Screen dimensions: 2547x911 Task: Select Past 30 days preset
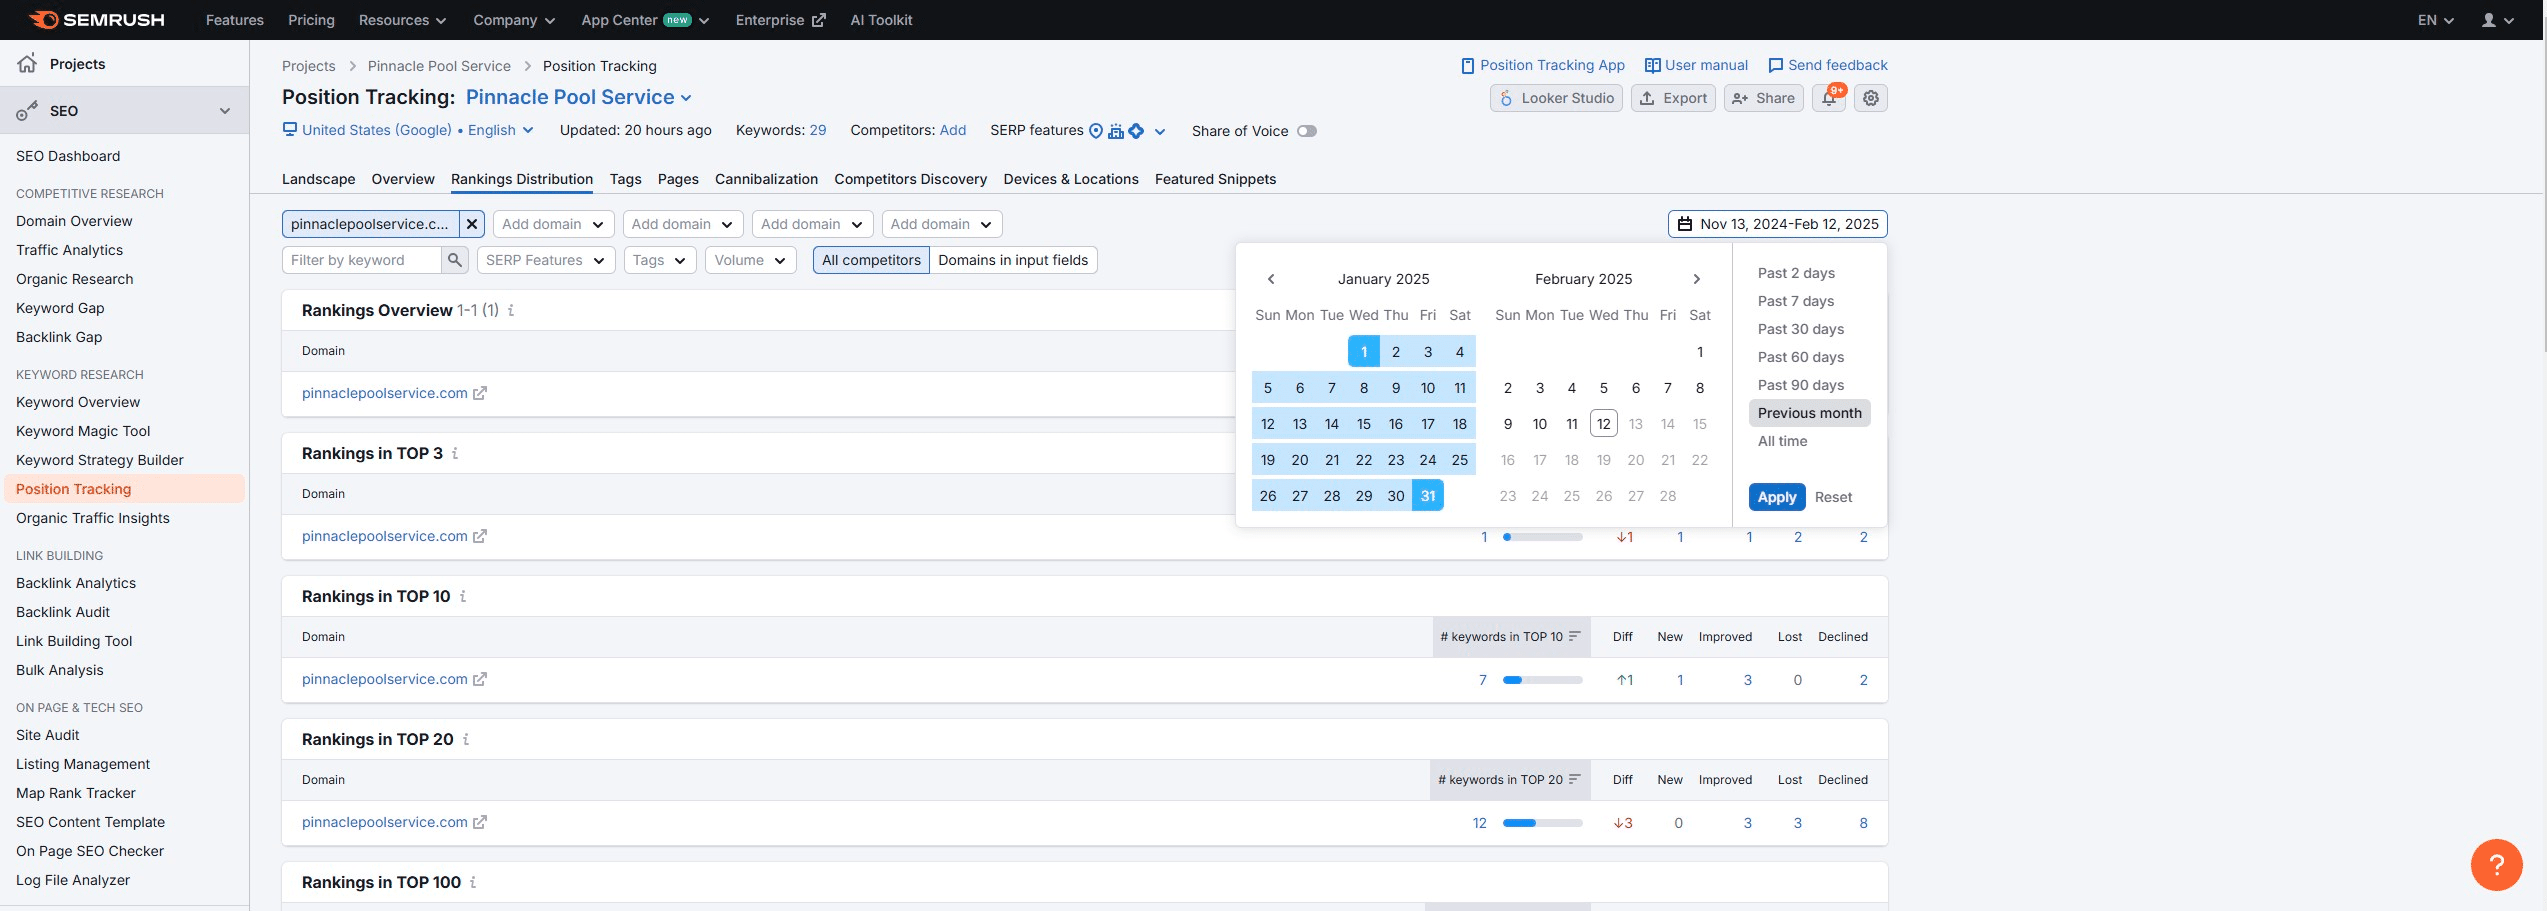1800,329
